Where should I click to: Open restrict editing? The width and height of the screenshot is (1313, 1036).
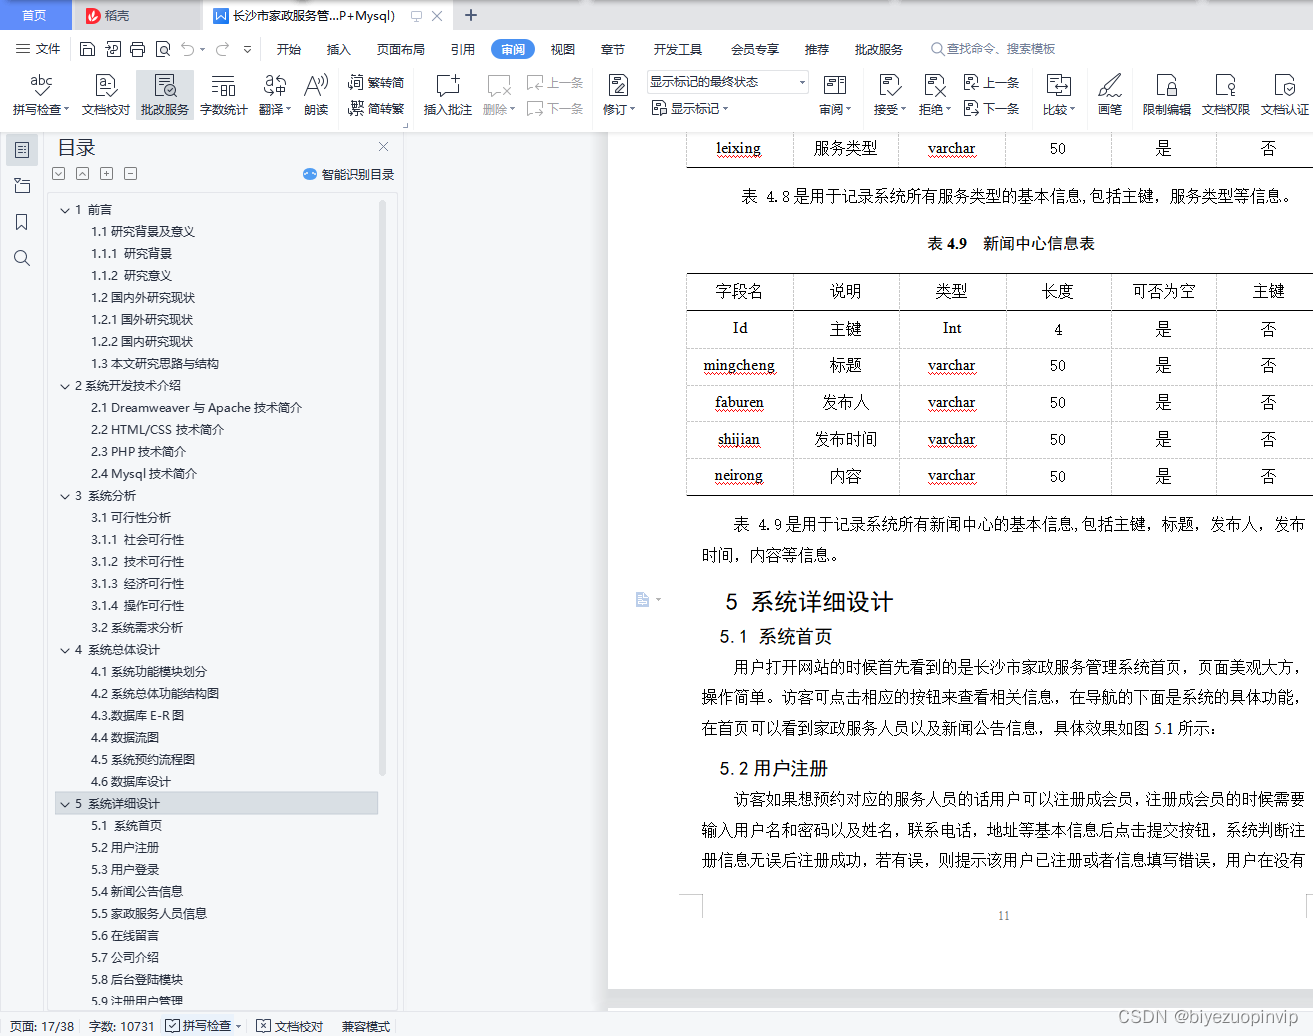point(1166,95)
